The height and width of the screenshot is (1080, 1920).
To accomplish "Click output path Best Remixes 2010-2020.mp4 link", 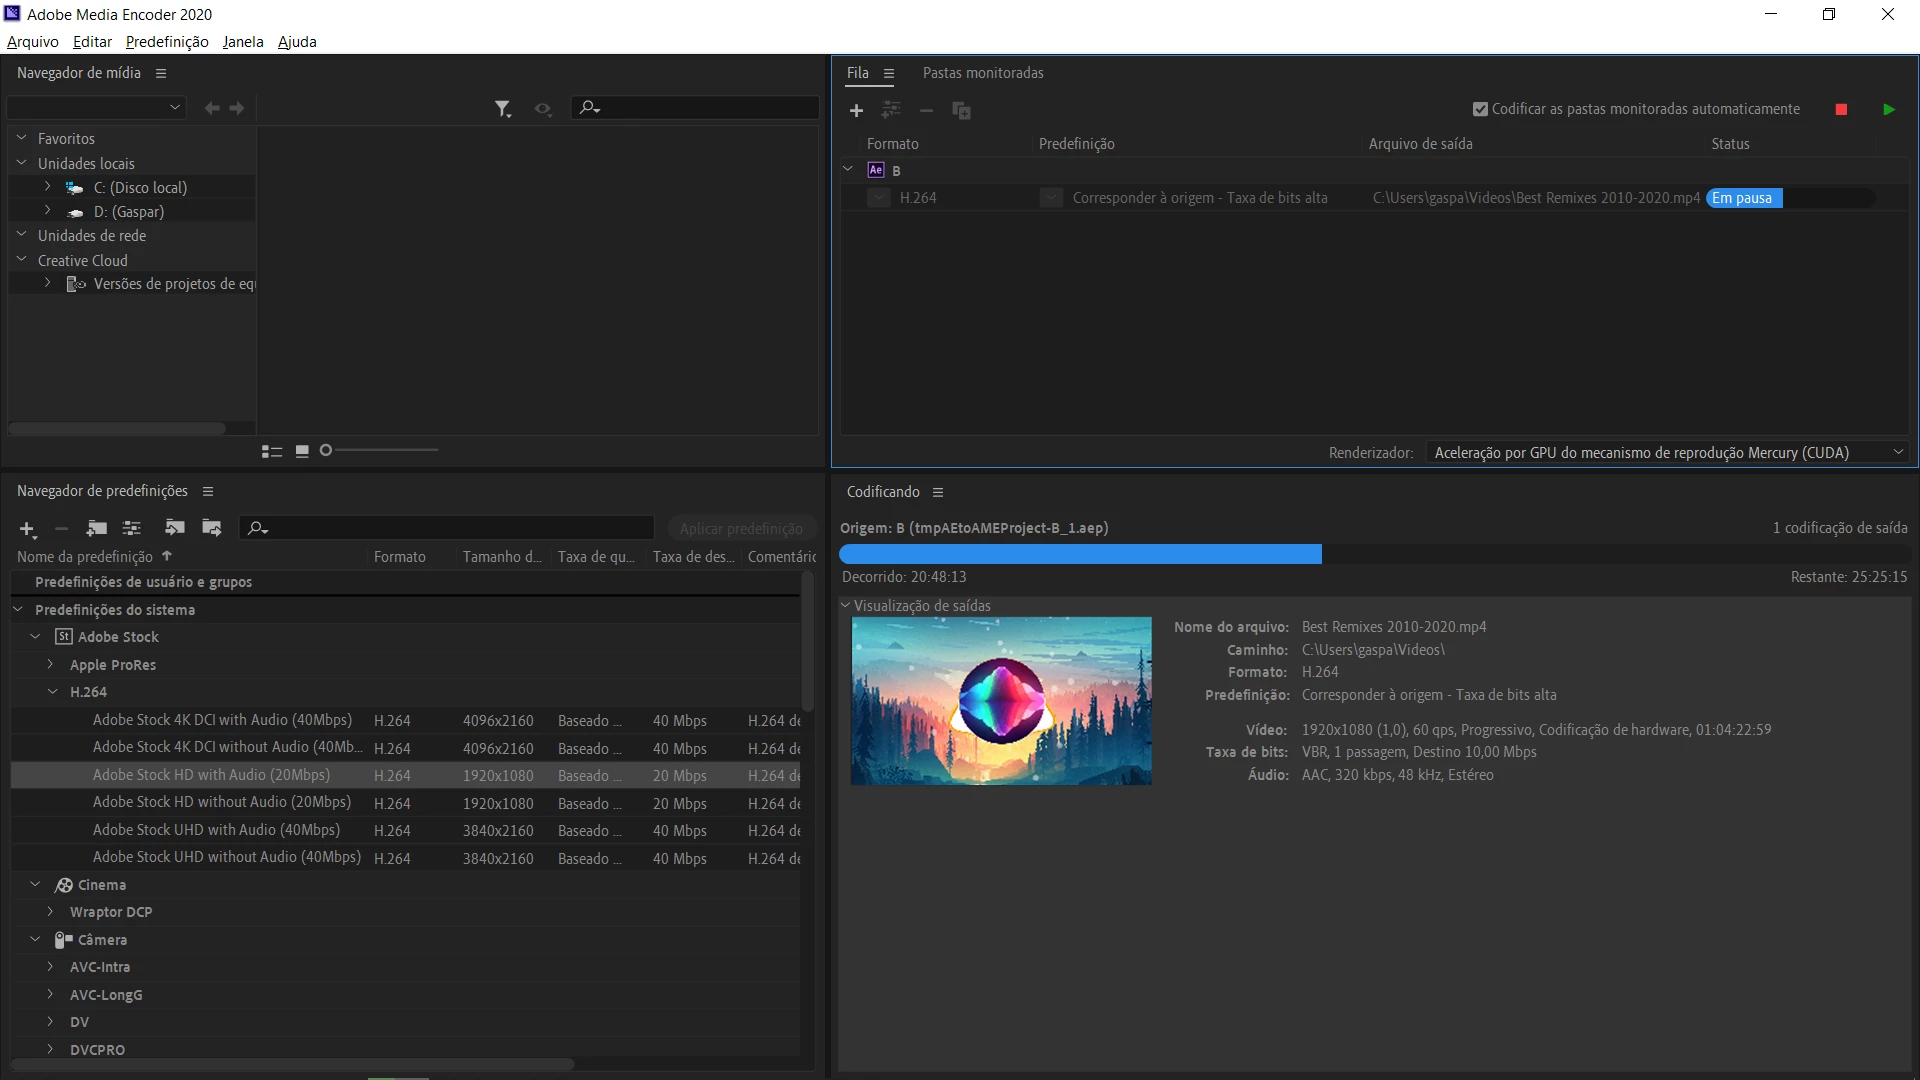I will 1535,198.
